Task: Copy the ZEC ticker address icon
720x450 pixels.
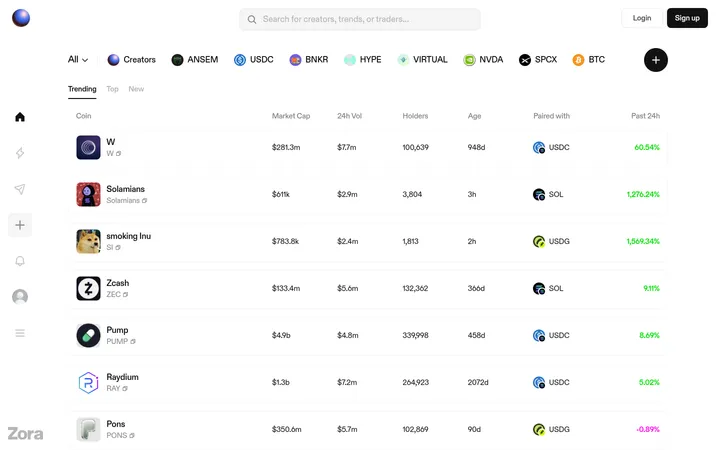Action: 125,294
